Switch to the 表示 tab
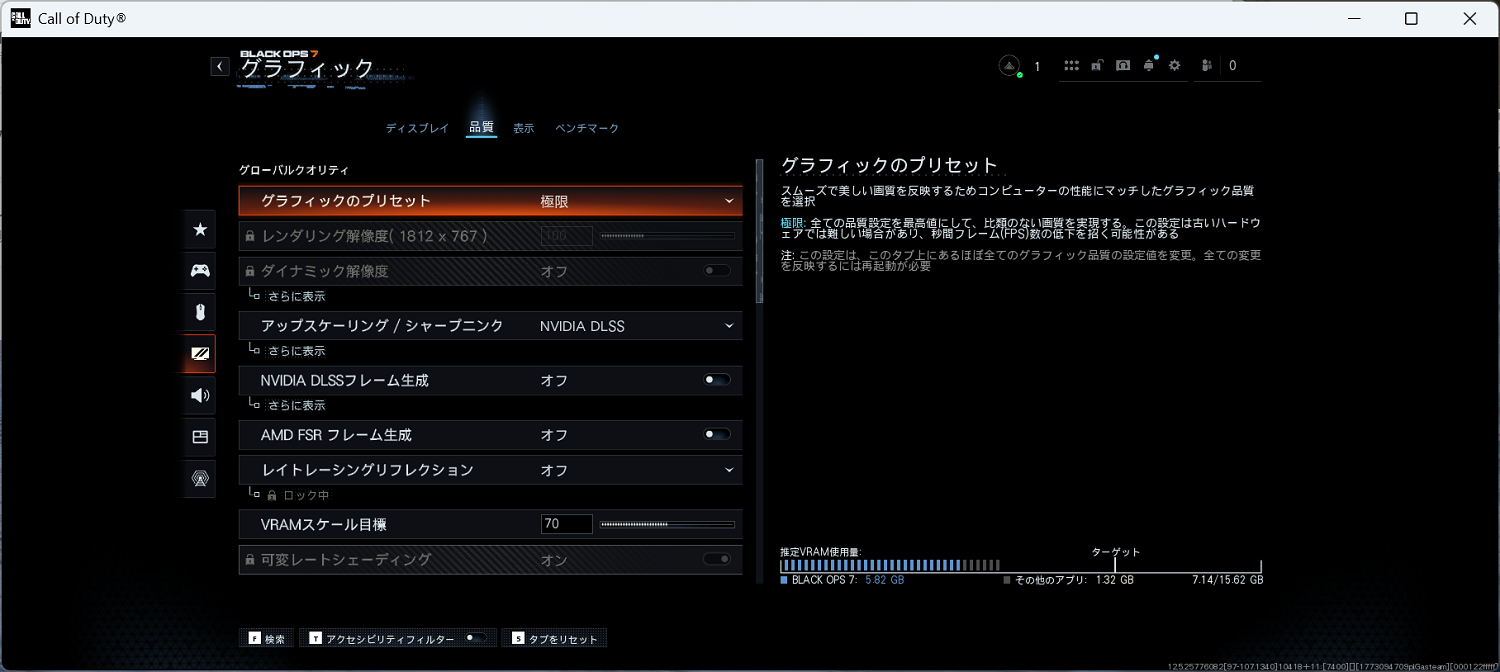This screenshot has width=1500, height=672. click(x=524, y=128)
